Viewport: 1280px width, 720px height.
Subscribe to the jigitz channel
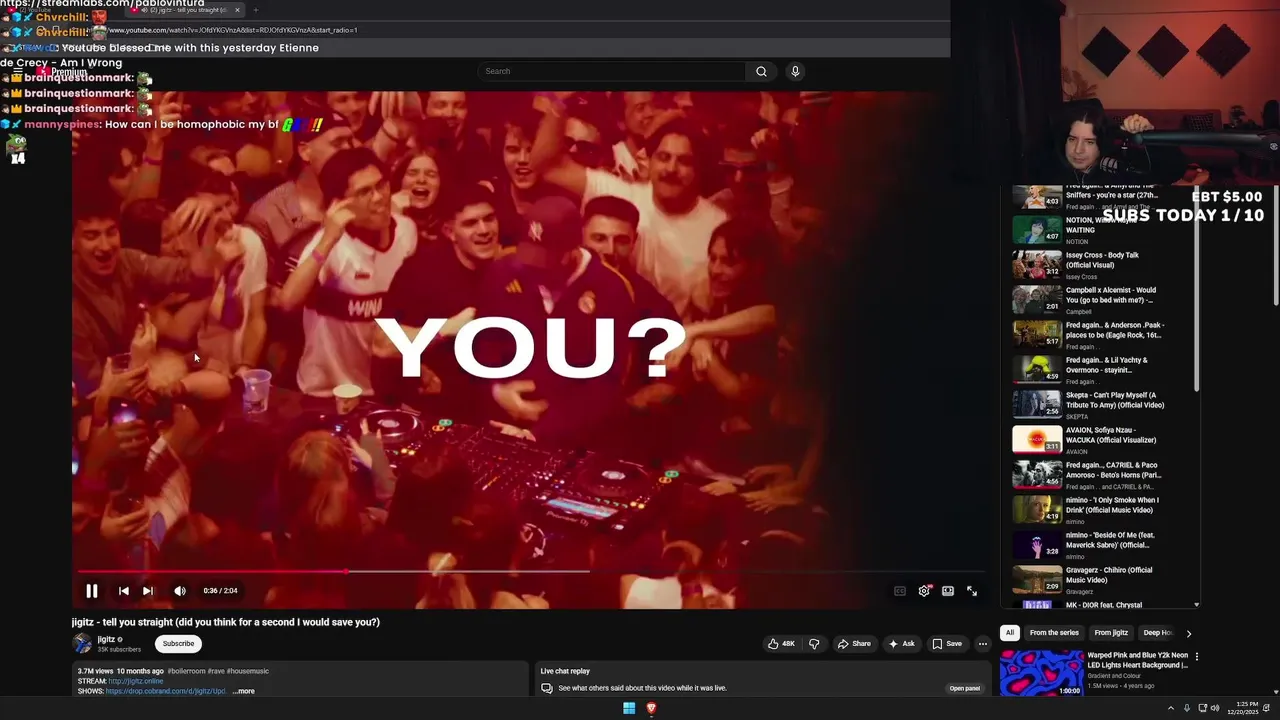tap(178, 644)
